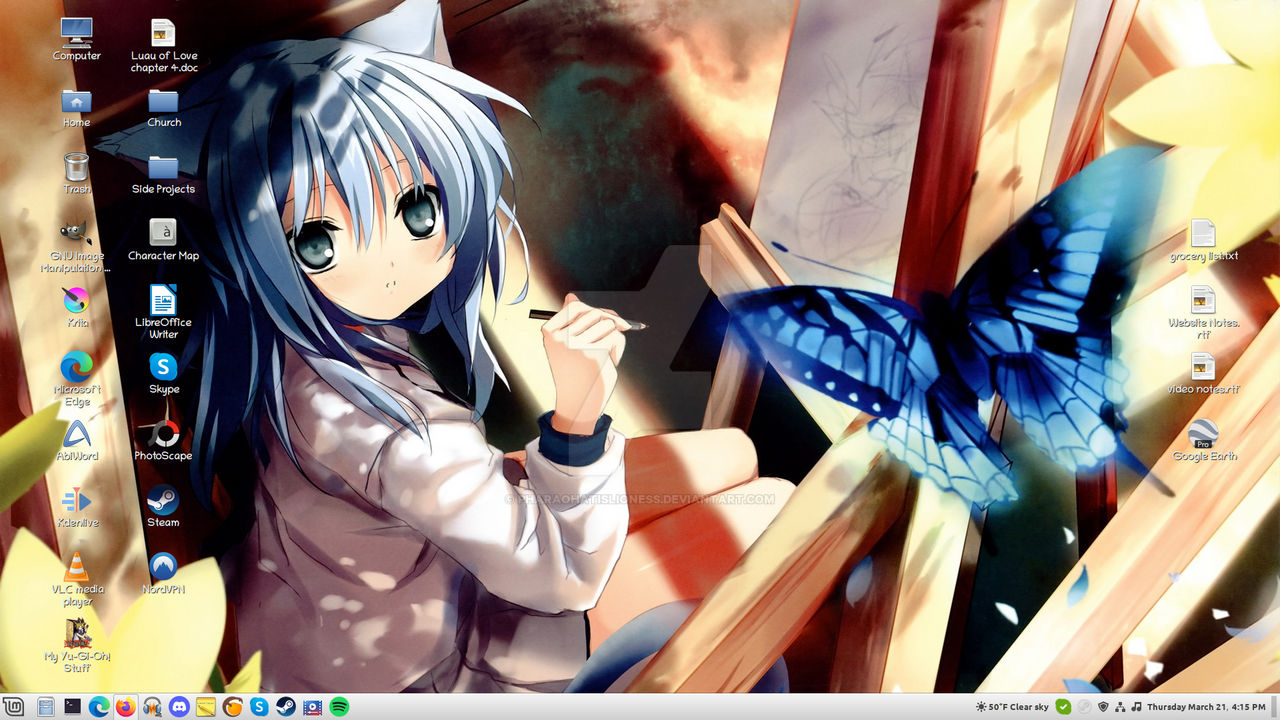Open the Linux Mint menu

pos(12,707)
